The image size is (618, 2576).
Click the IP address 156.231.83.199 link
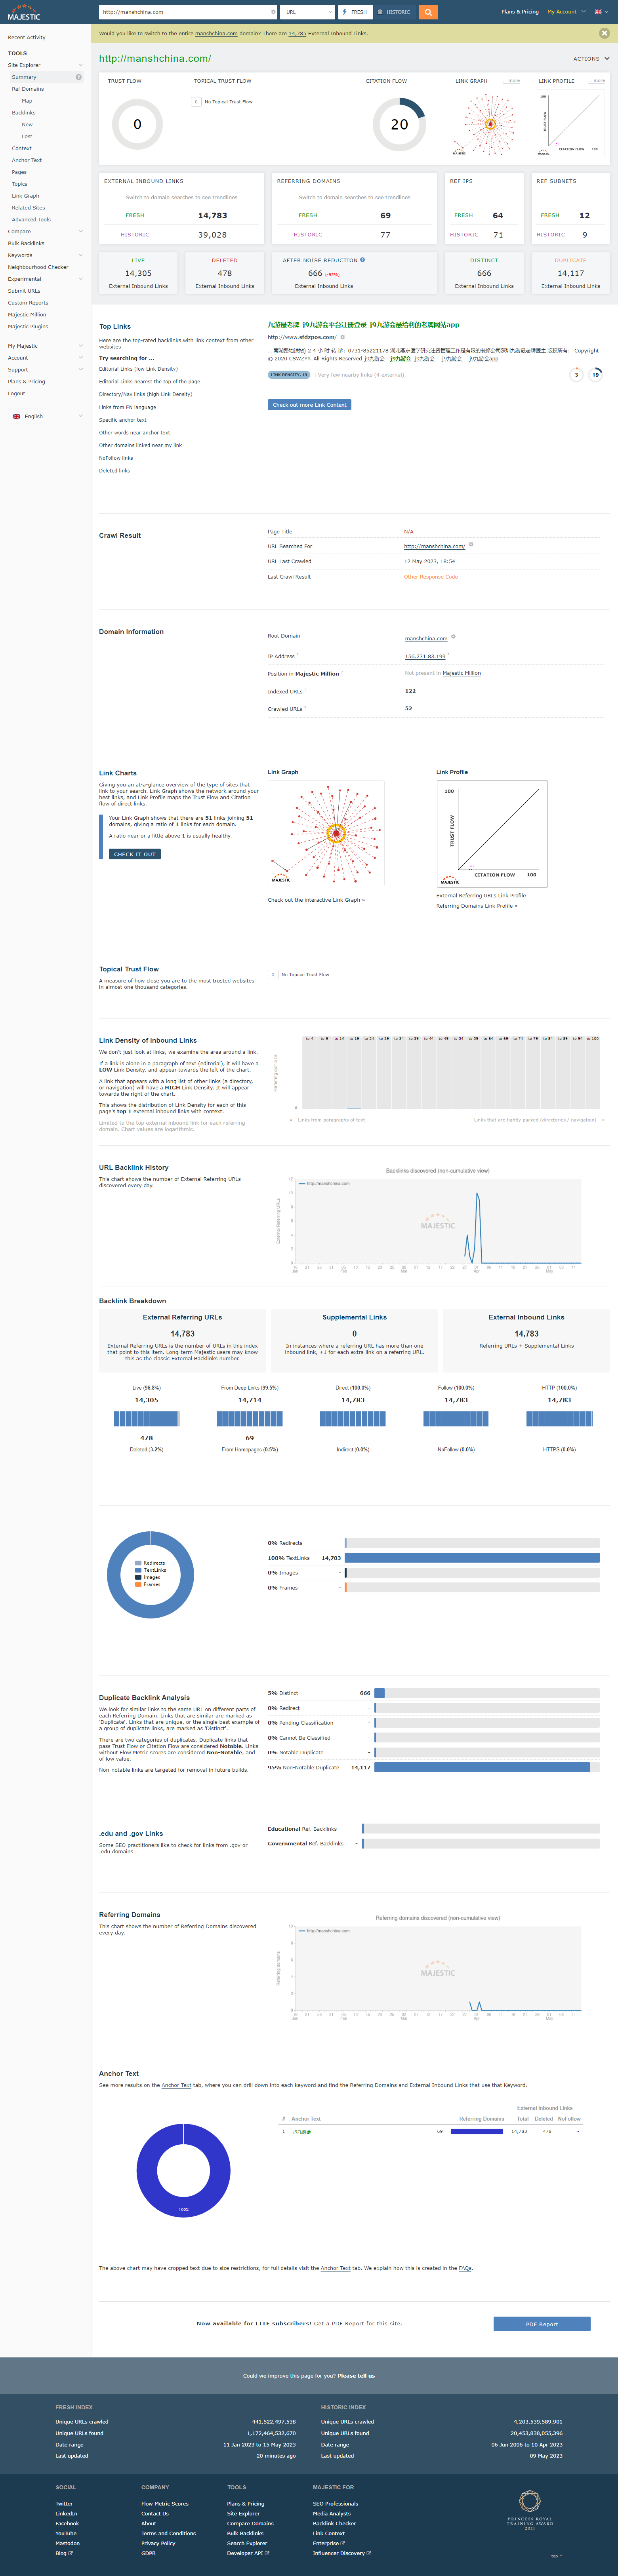[x=425, y=656]
